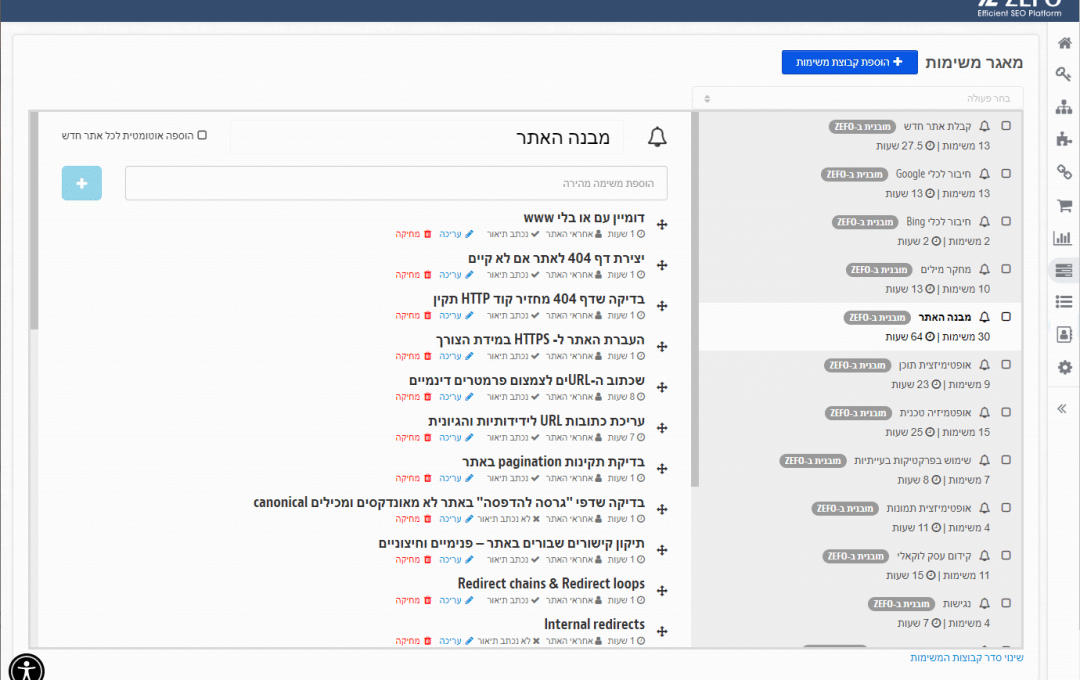Click עריכה for העברת האתר ל-HTTPS task
The height and width of the screenshot is (680, 1080).
click(456, 356)
